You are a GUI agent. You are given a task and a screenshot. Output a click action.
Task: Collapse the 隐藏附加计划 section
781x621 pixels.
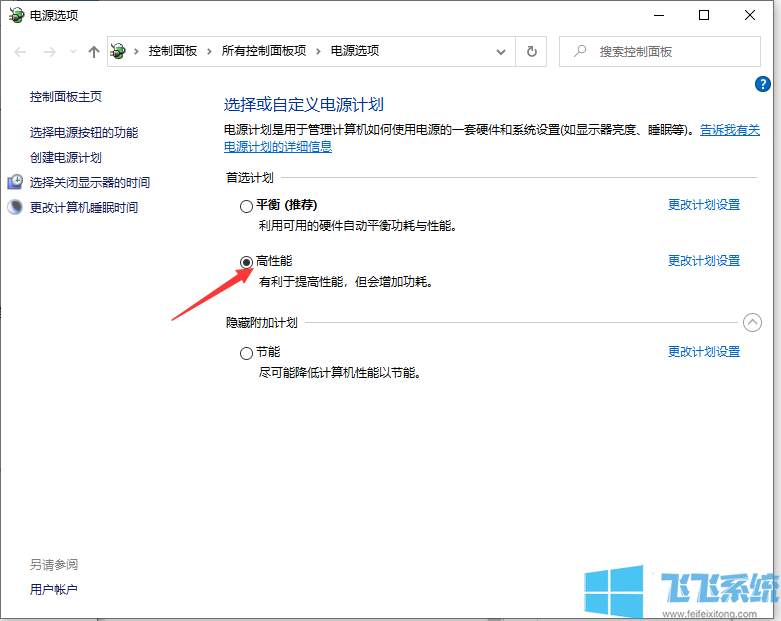click(x=752, y=322)
